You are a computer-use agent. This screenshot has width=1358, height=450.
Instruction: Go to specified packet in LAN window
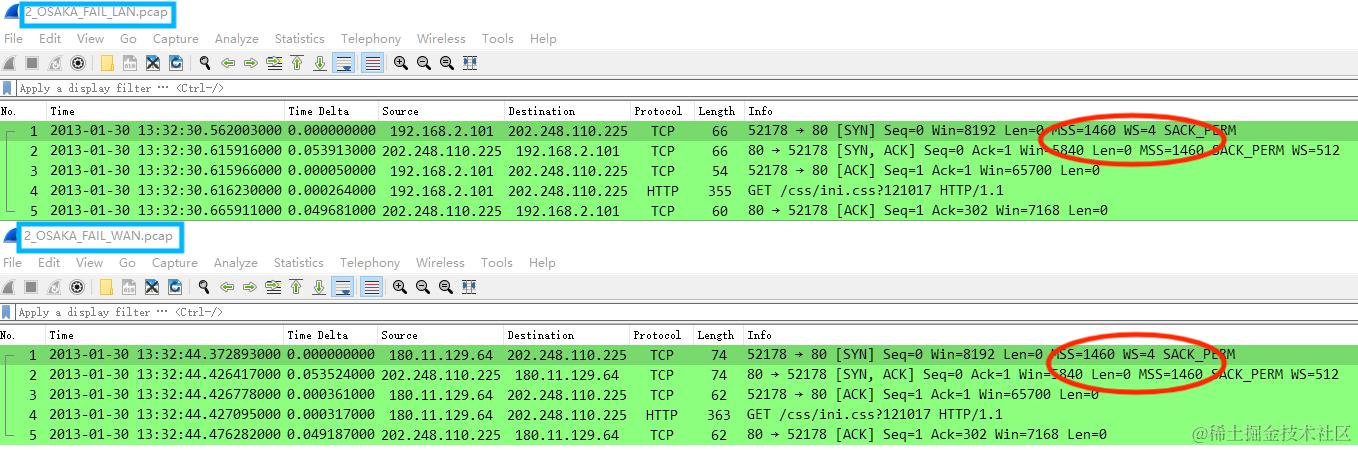click(274, 63)
